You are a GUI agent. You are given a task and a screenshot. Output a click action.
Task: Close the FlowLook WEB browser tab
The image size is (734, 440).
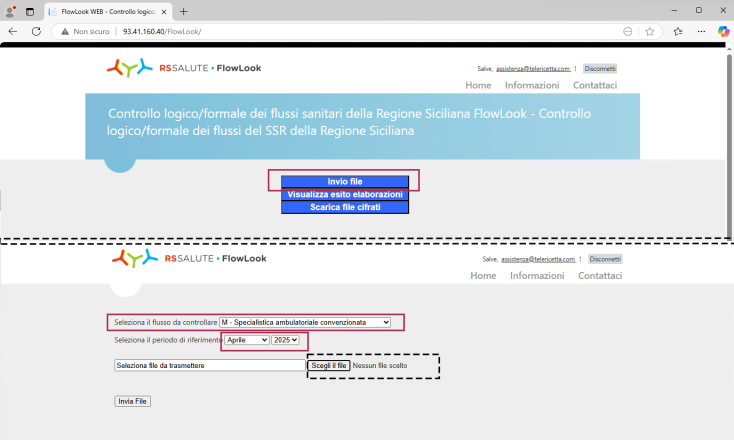(165, 10)
